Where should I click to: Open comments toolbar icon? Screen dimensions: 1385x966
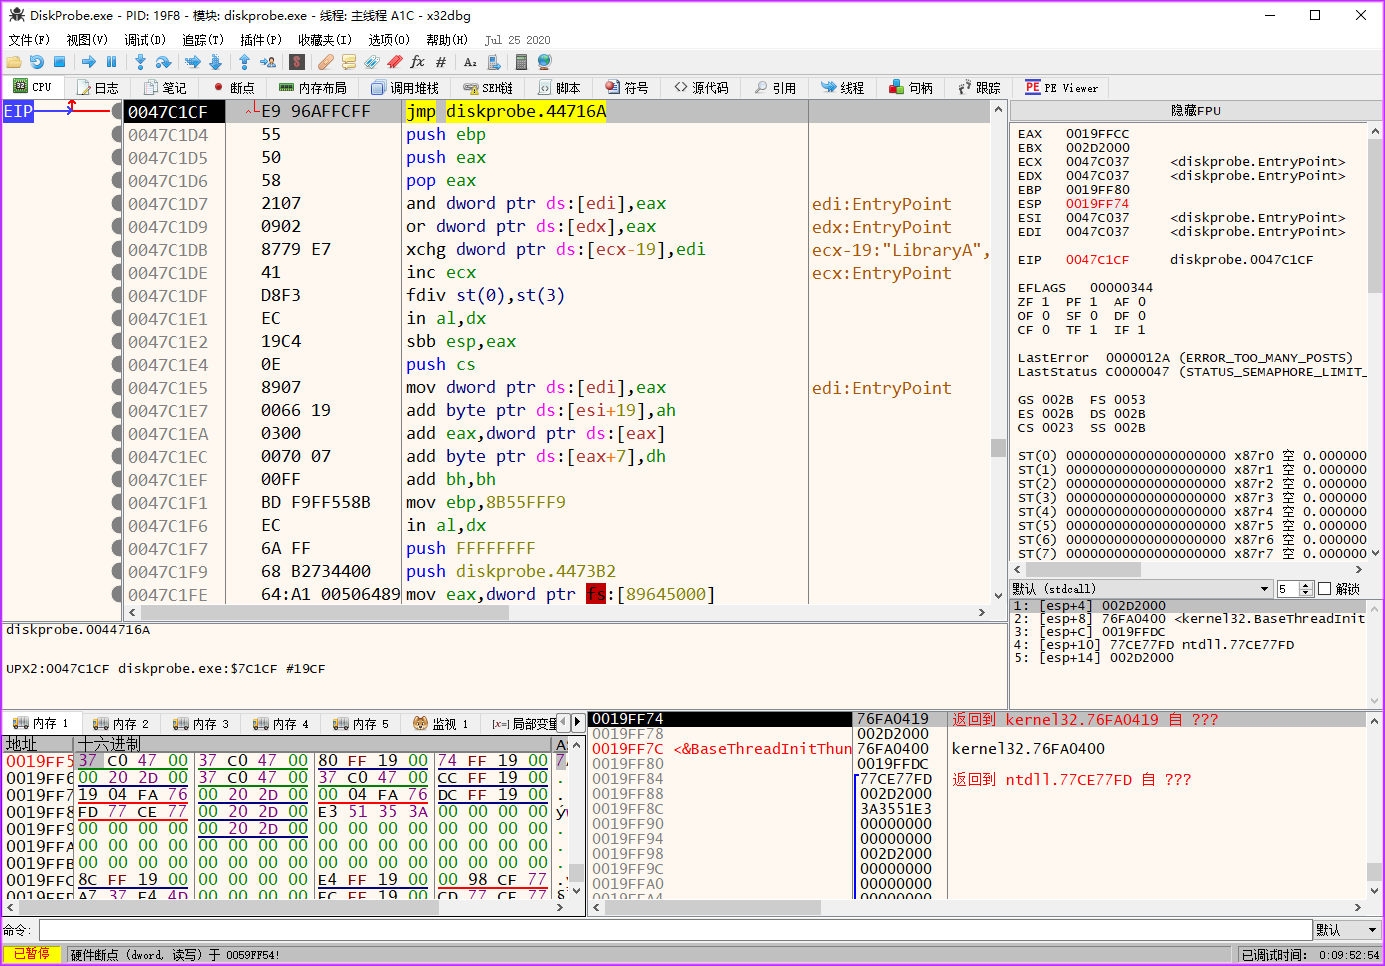coord(349,62)
